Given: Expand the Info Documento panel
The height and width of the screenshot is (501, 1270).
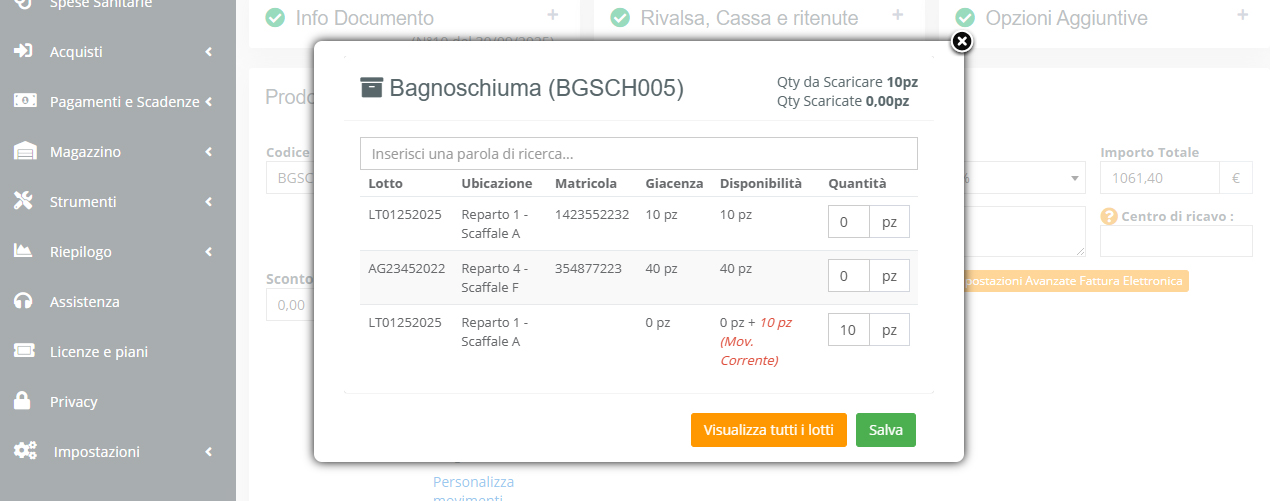Looking at the screenshot, I should (553, 15).
